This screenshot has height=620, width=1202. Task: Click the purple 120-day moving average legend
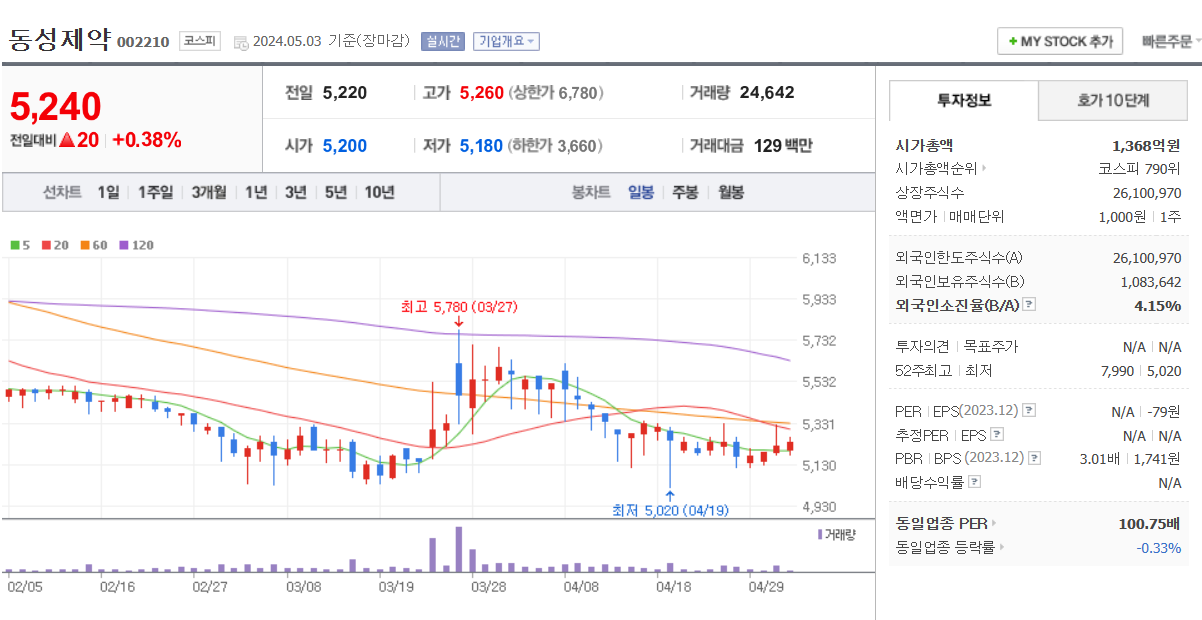pos(136,244)
